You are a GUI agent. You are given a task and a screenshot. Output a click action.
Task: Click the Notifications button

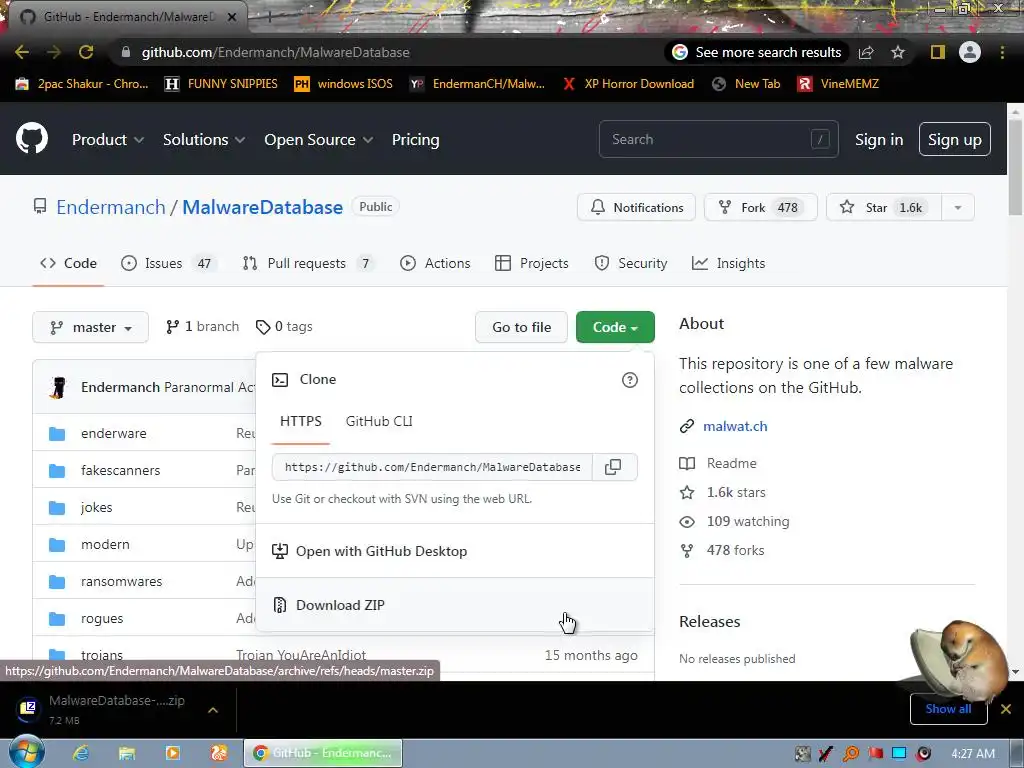click(637, 208)
